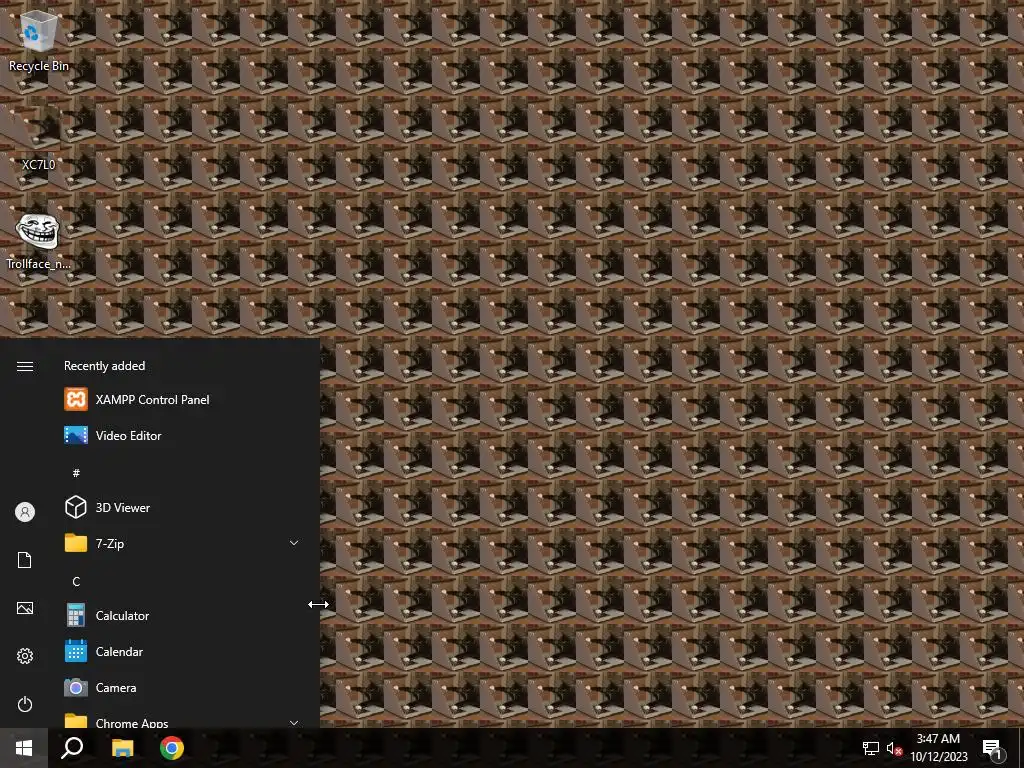This screenshot has height=768, width=1024.
Task: Launch the Camera app
Action: [185, 688]
